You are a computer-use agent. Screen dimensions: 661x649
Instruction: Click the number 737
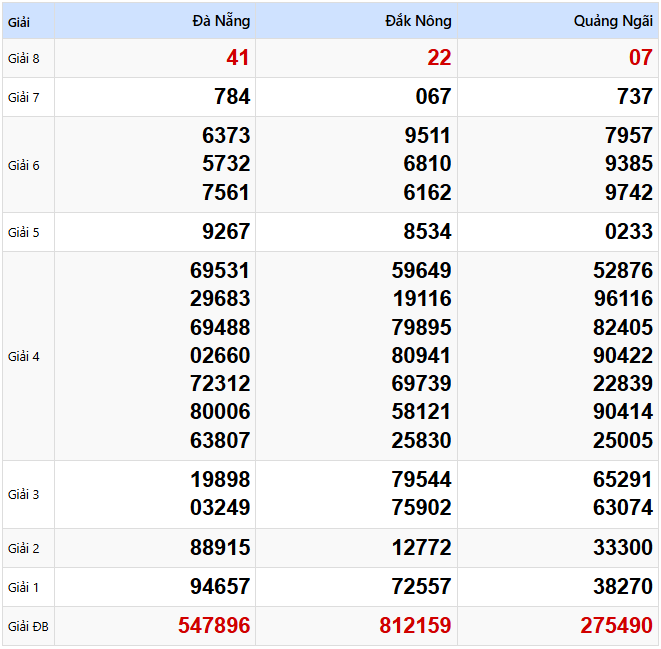(x=635, y=97)
